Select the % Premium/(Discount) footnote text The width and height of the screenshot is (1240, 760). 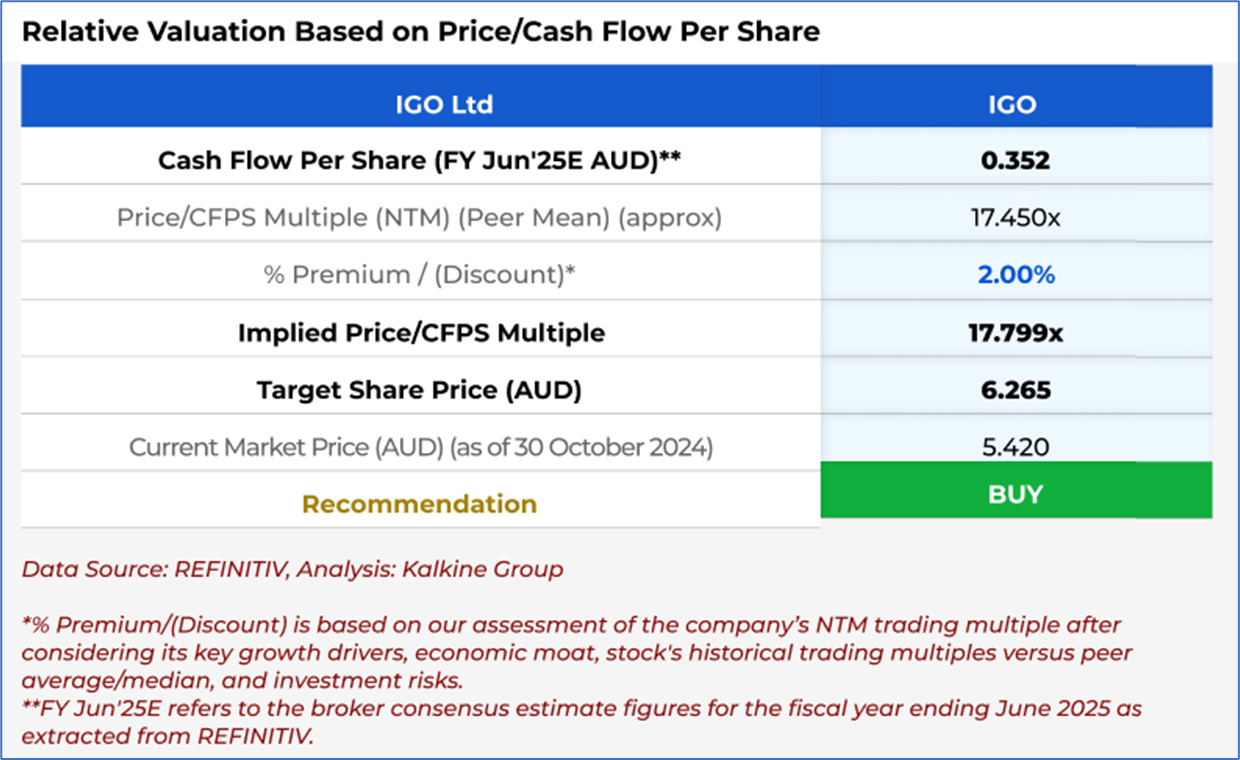click(x=570, y=652)
